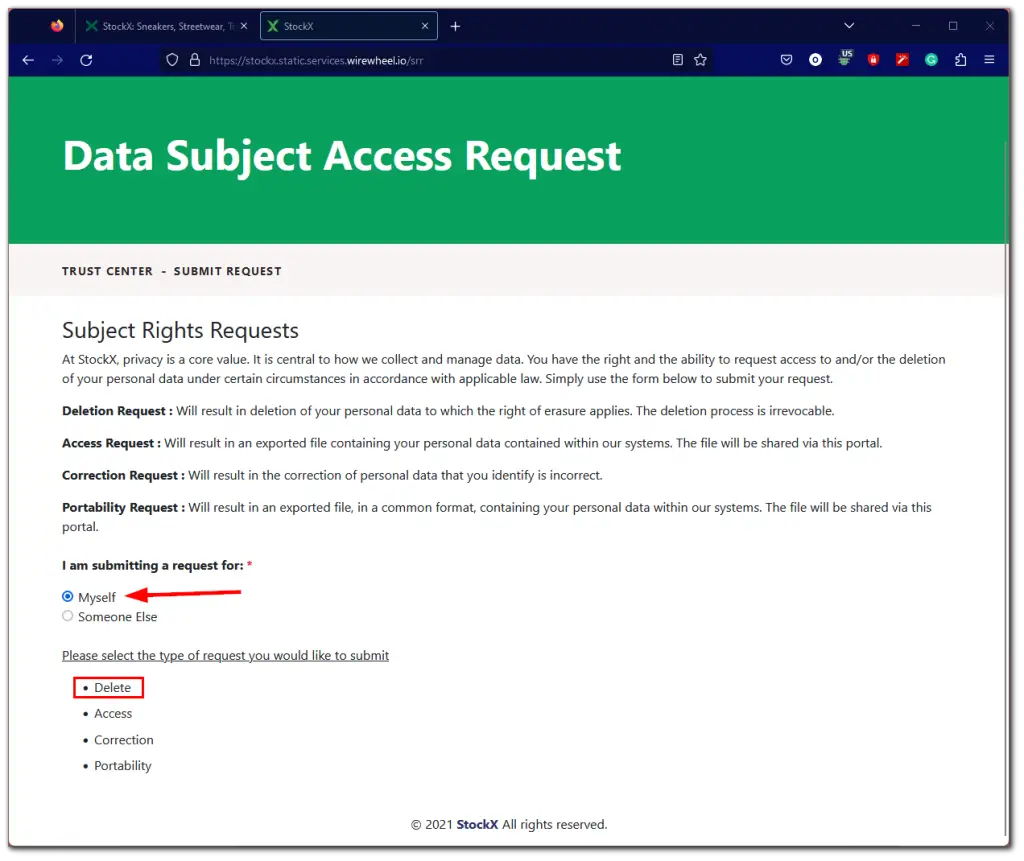Click the request type selection link

[x=226, y=655]
